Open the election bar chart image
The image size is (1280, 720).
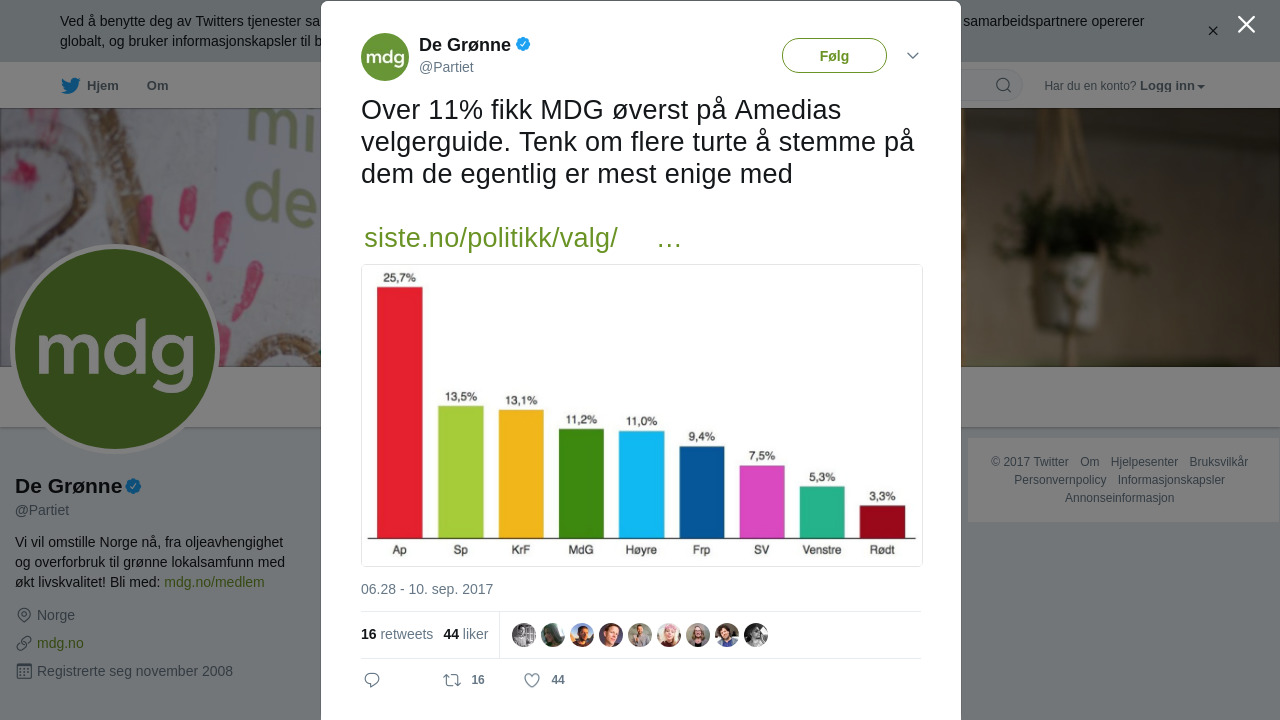click(x=642, y=415)
